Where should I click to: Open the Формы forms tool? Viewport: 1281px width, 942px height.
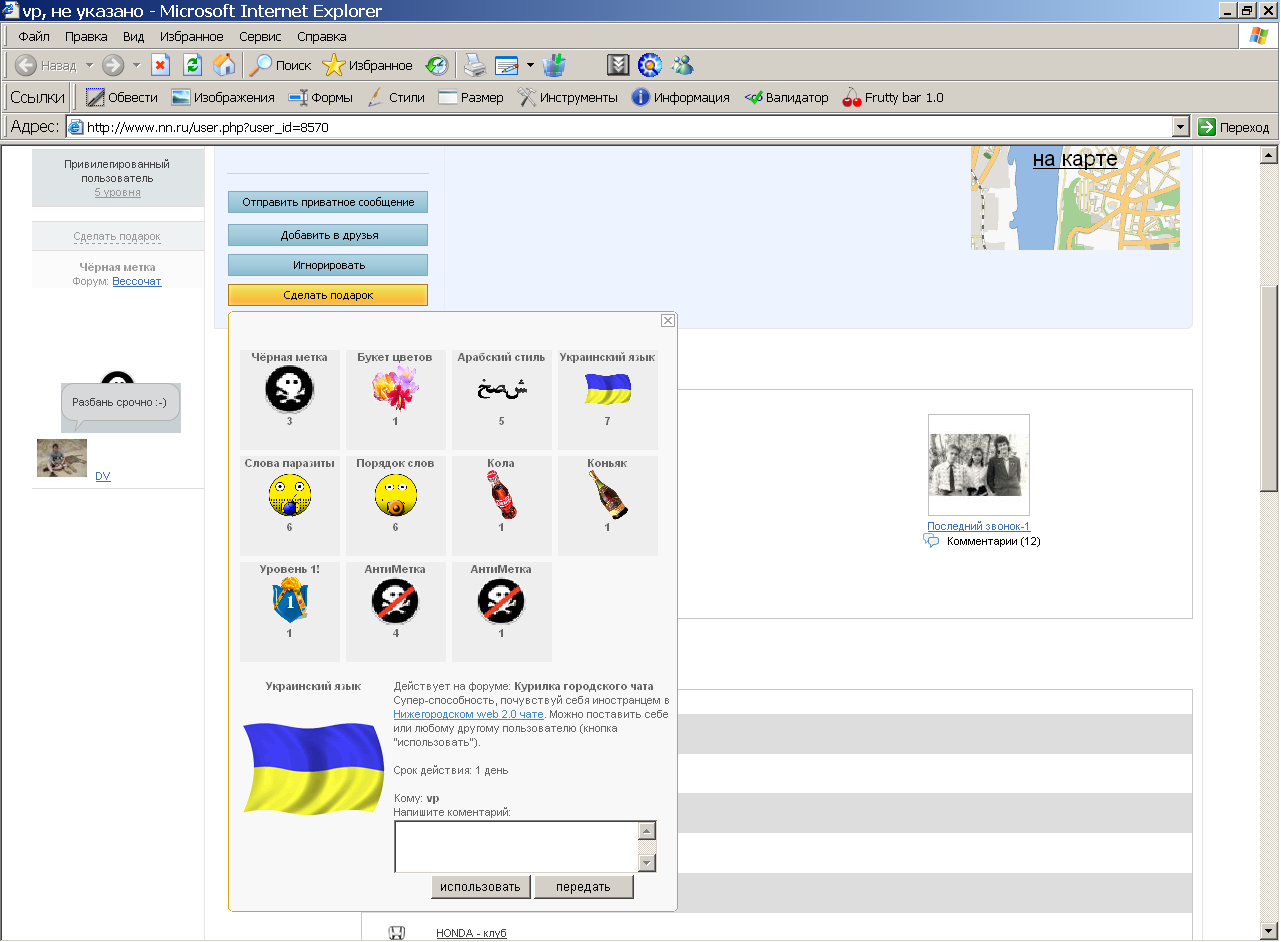(x=320, y=98)
